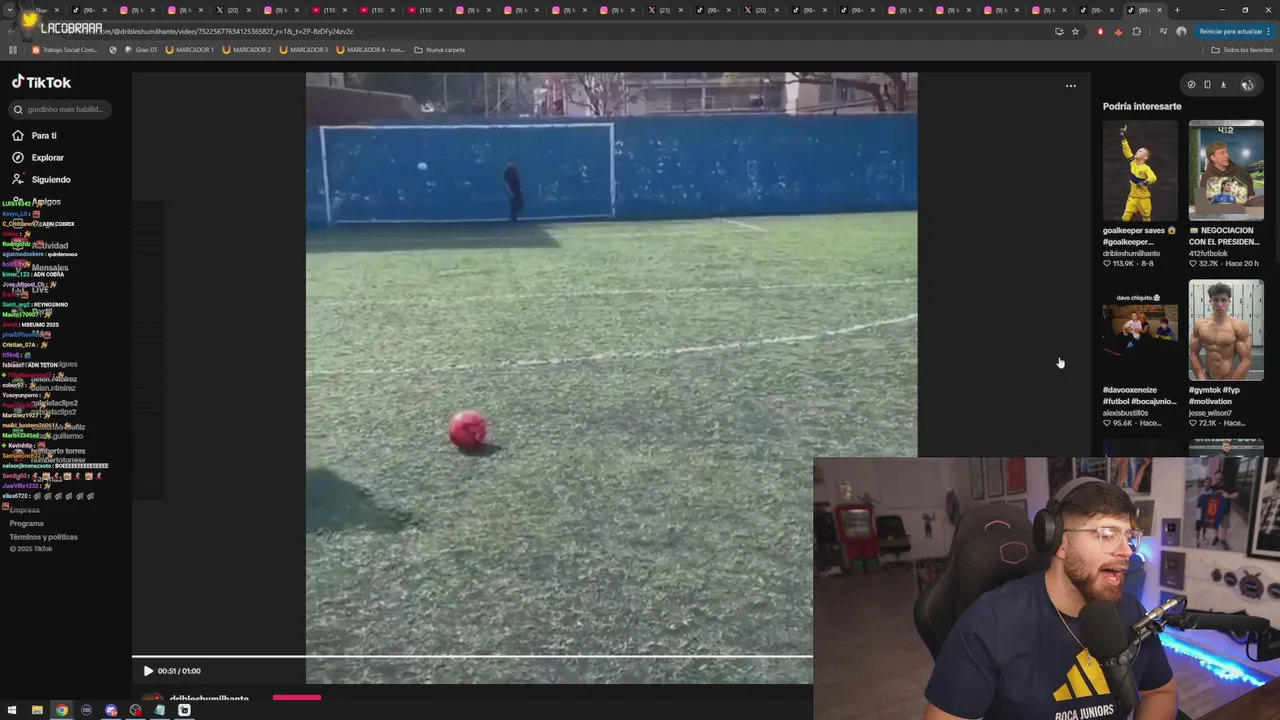Click the coin icon in top-right pill

point(1191,85)
